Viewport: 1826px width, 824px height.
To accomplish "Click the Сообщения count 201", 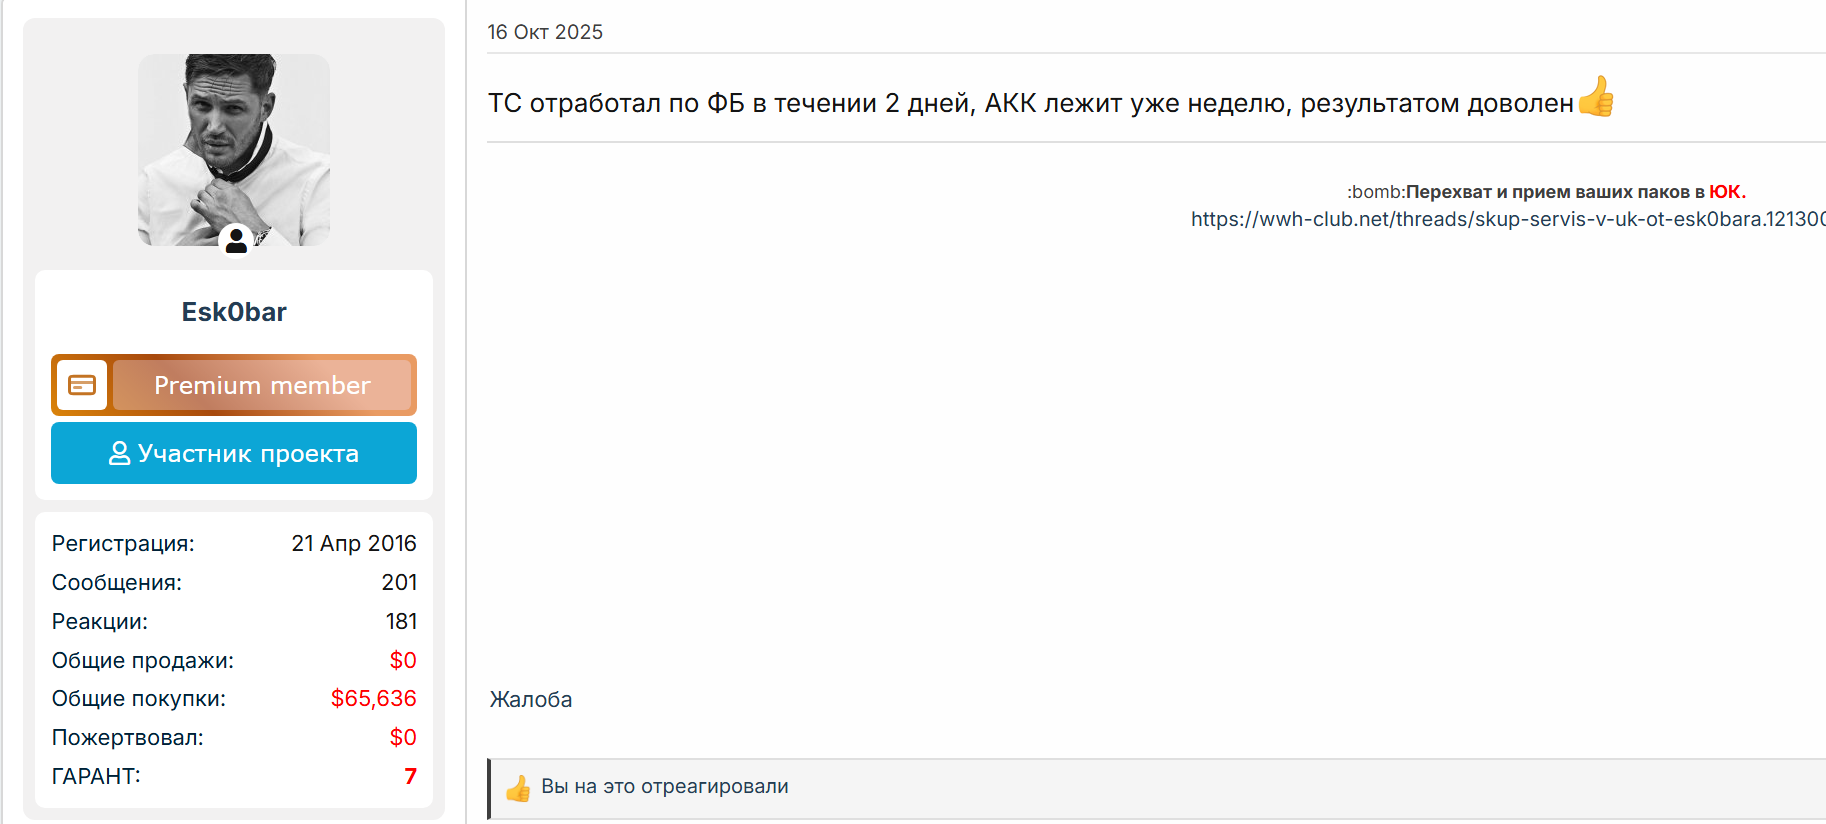I will (x=399, y=582).
